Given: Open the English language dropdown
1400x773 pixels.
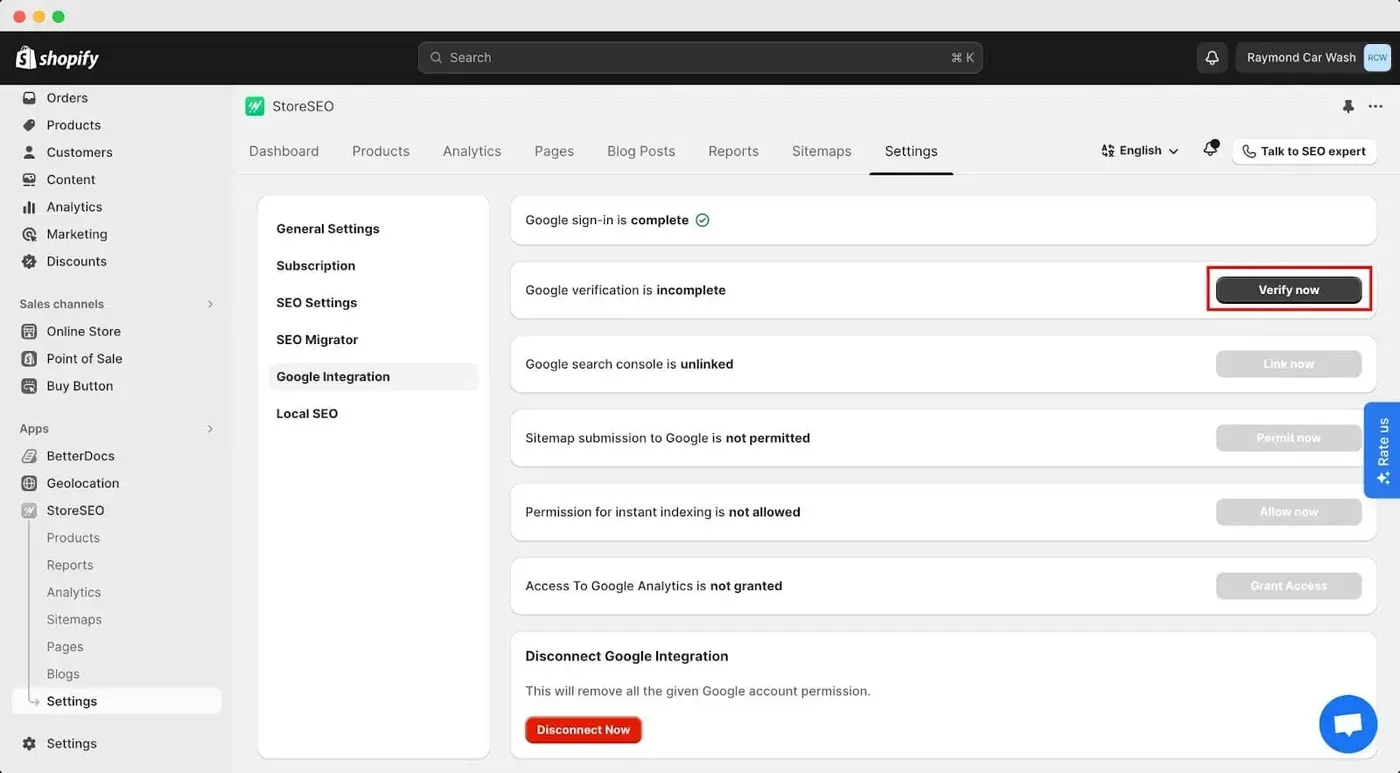Looking at the screenshot, I should (x=1140, y=151).
